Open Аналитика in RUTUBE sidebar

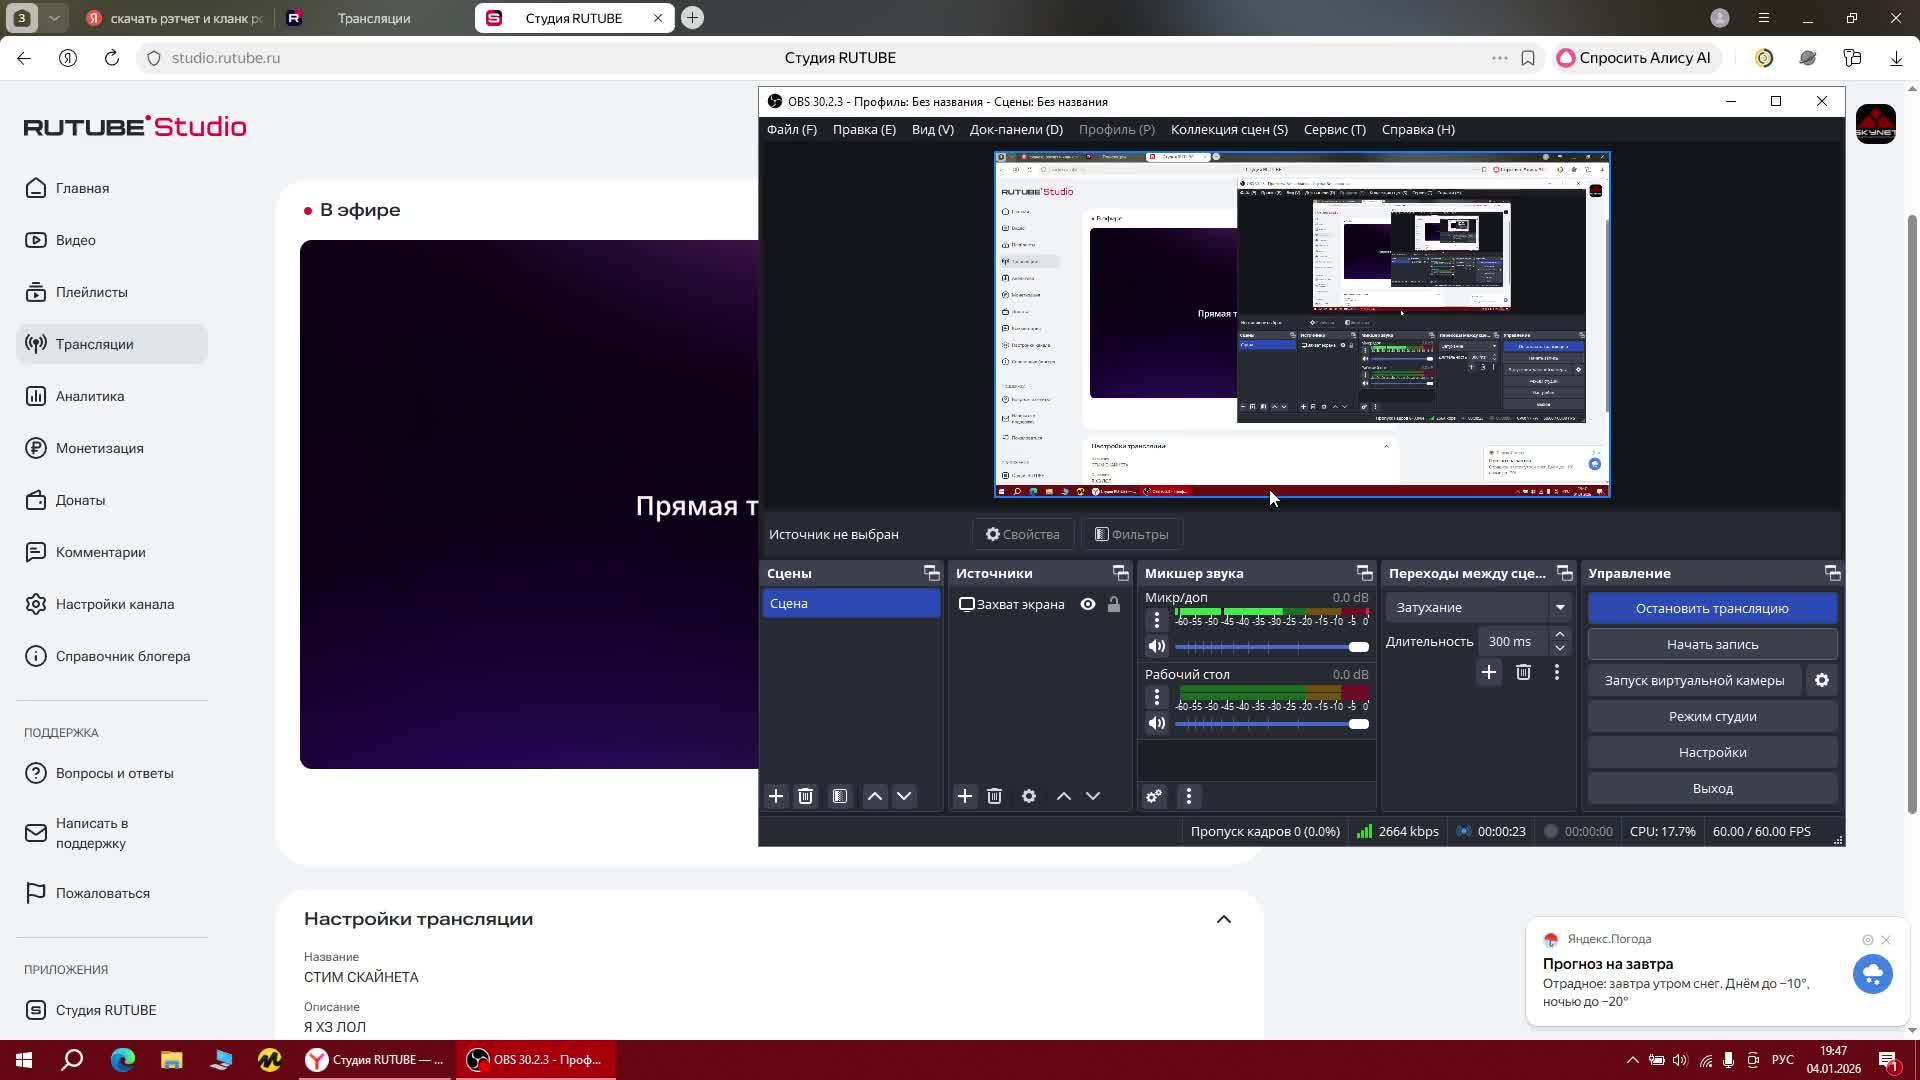tap(90, 396)
